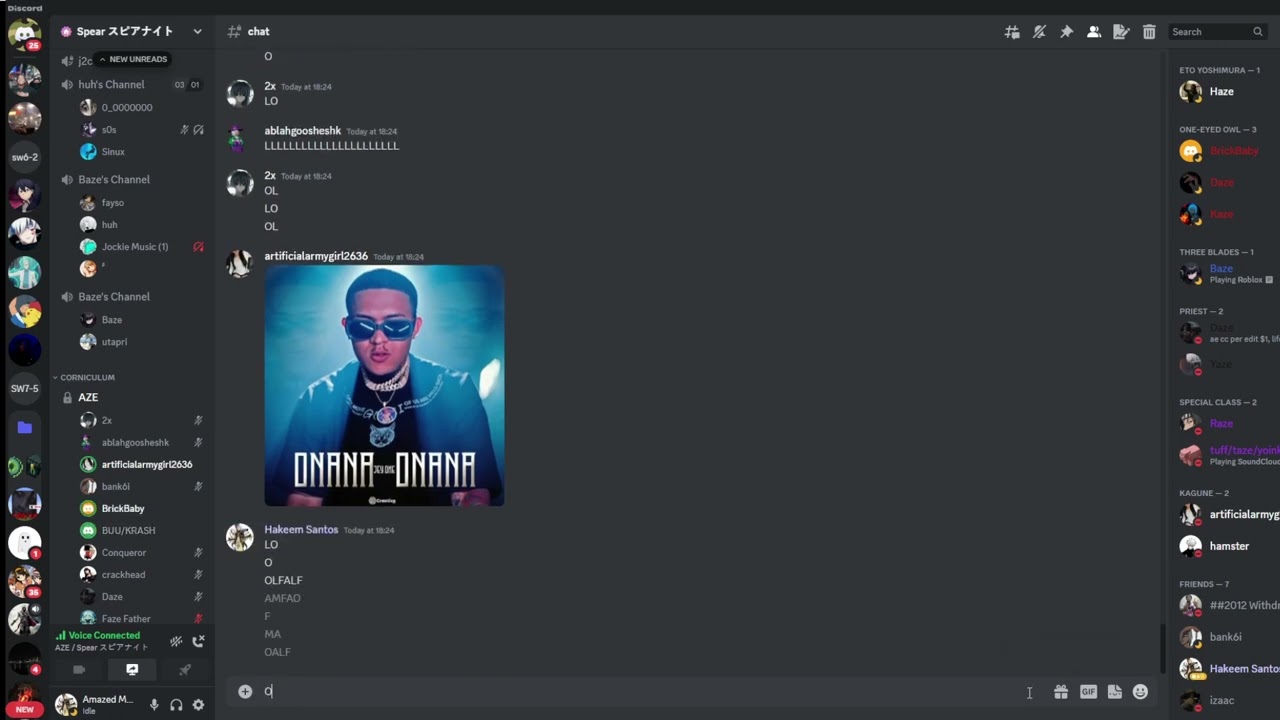Select BUU/KRASH in AZE voice channel

[128, 531]
